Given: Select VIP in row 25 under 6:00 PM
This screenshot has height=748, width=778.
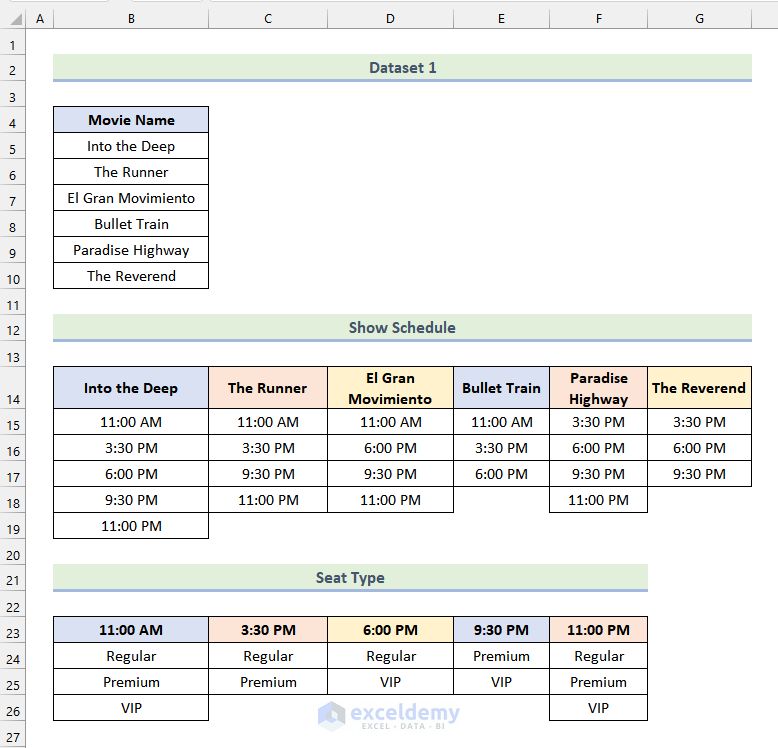Looking at the screenshot, I should [390, 682].
